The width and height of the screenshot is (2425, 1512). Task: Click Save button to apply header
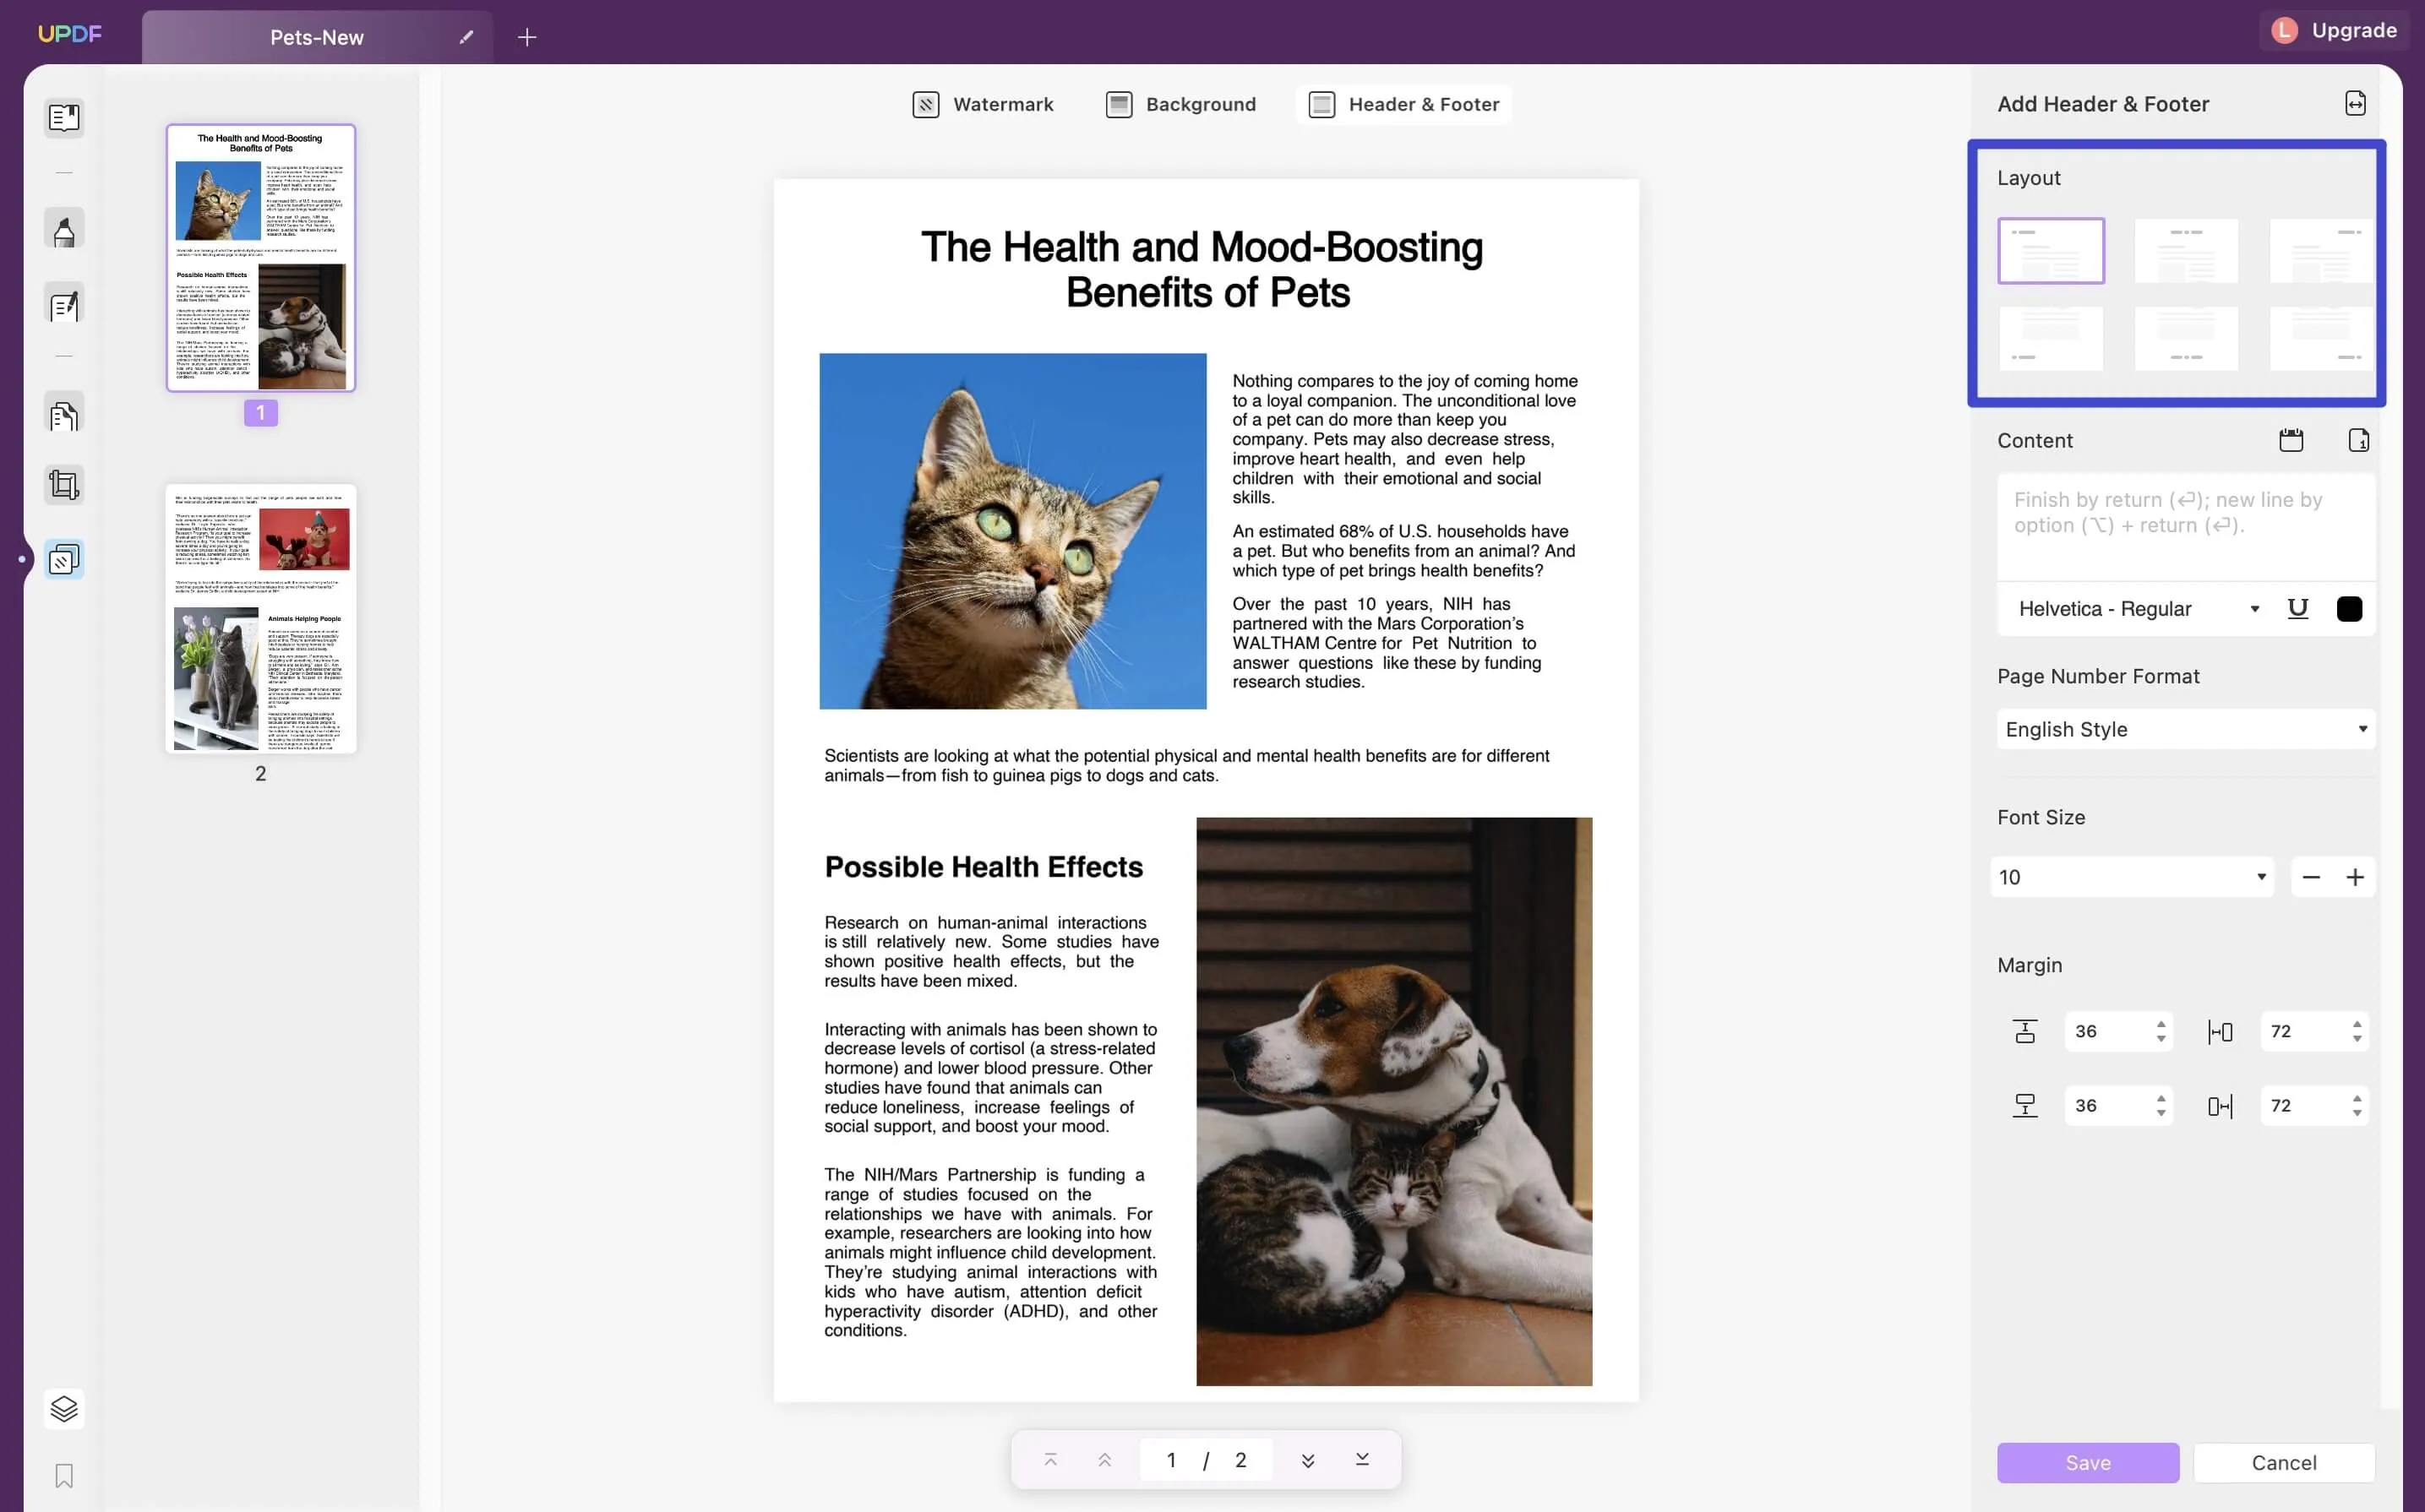[x=2087, y=1463]
